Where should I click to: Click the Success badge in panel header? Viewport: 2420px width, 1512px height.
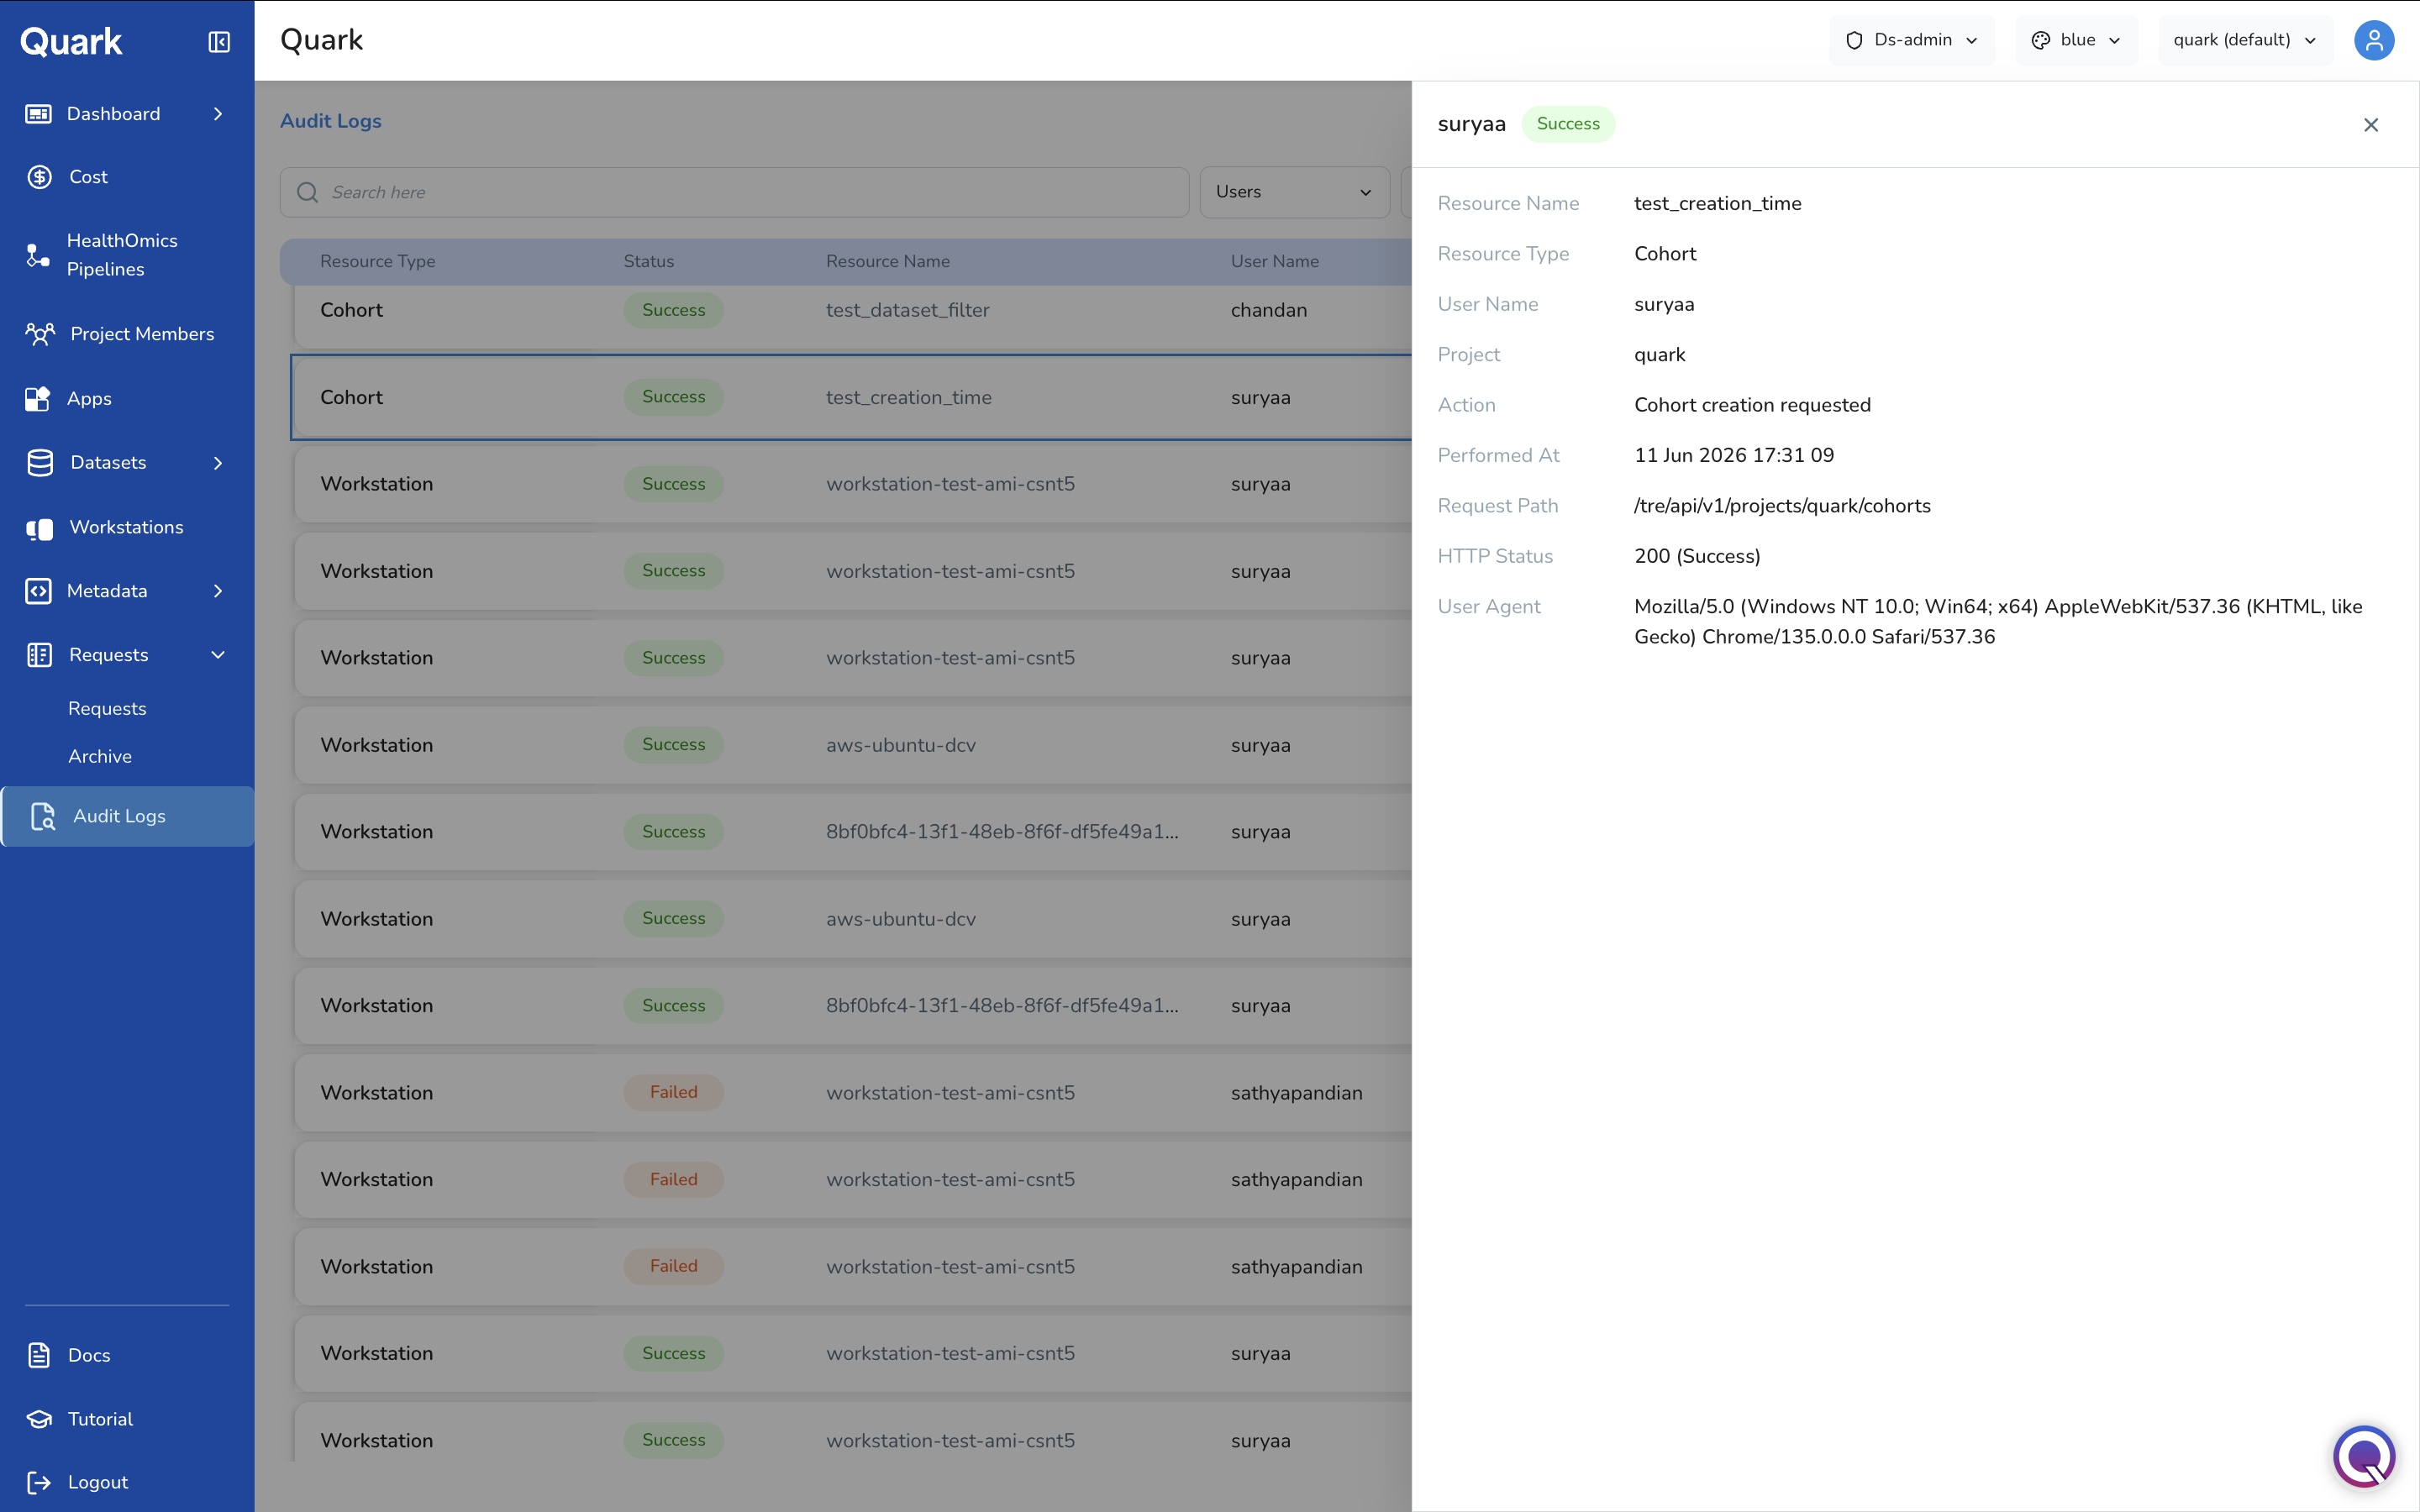[x=1568, y=124]
